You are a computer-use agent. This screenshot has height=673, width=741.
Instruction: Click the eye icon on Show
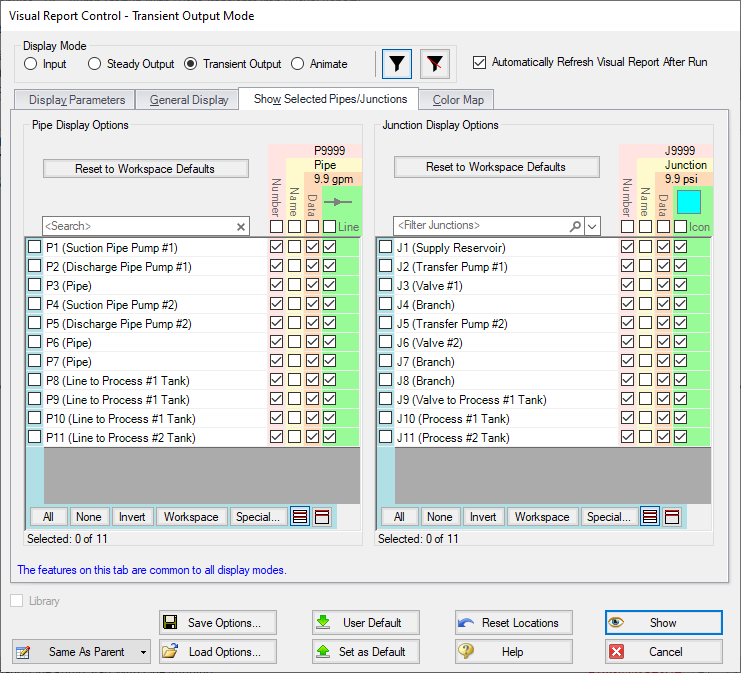(616, 622)
